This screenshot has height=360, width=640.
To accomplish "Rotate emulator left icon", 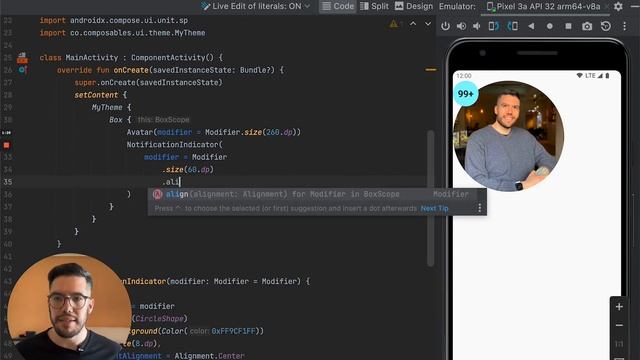I will (493, 26).
